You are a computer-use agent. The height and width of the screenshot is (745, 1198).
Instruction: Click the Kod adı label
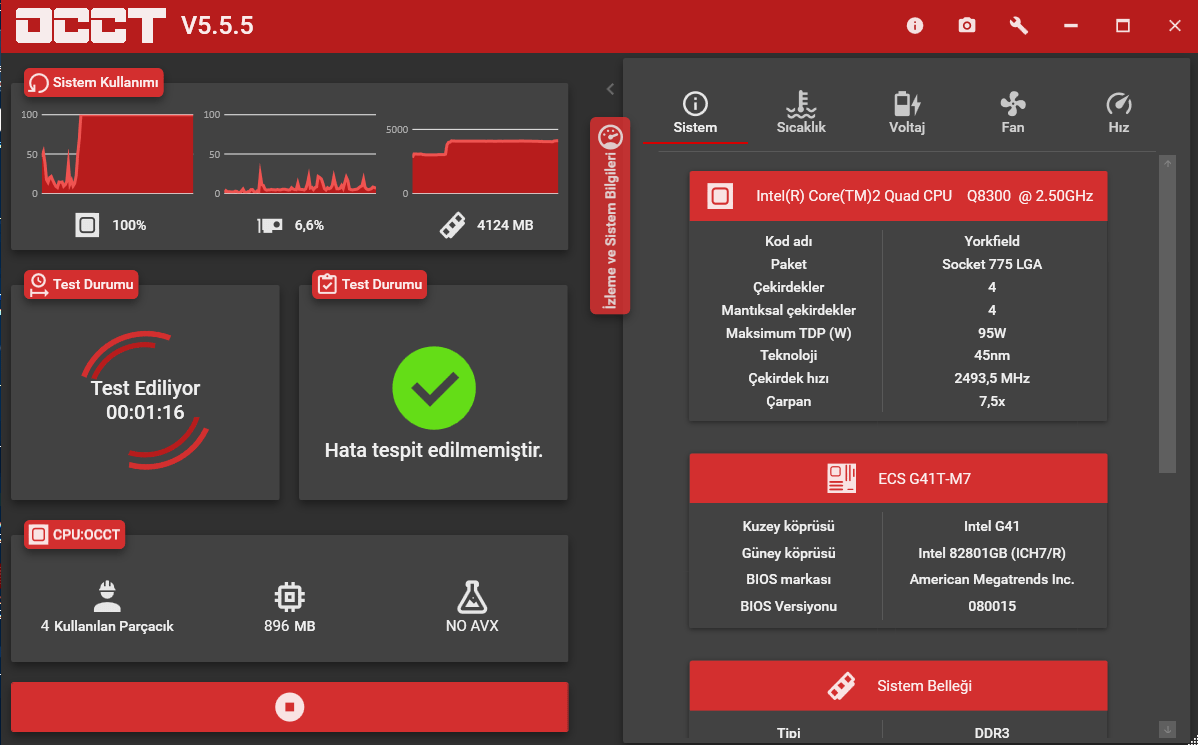788,241
